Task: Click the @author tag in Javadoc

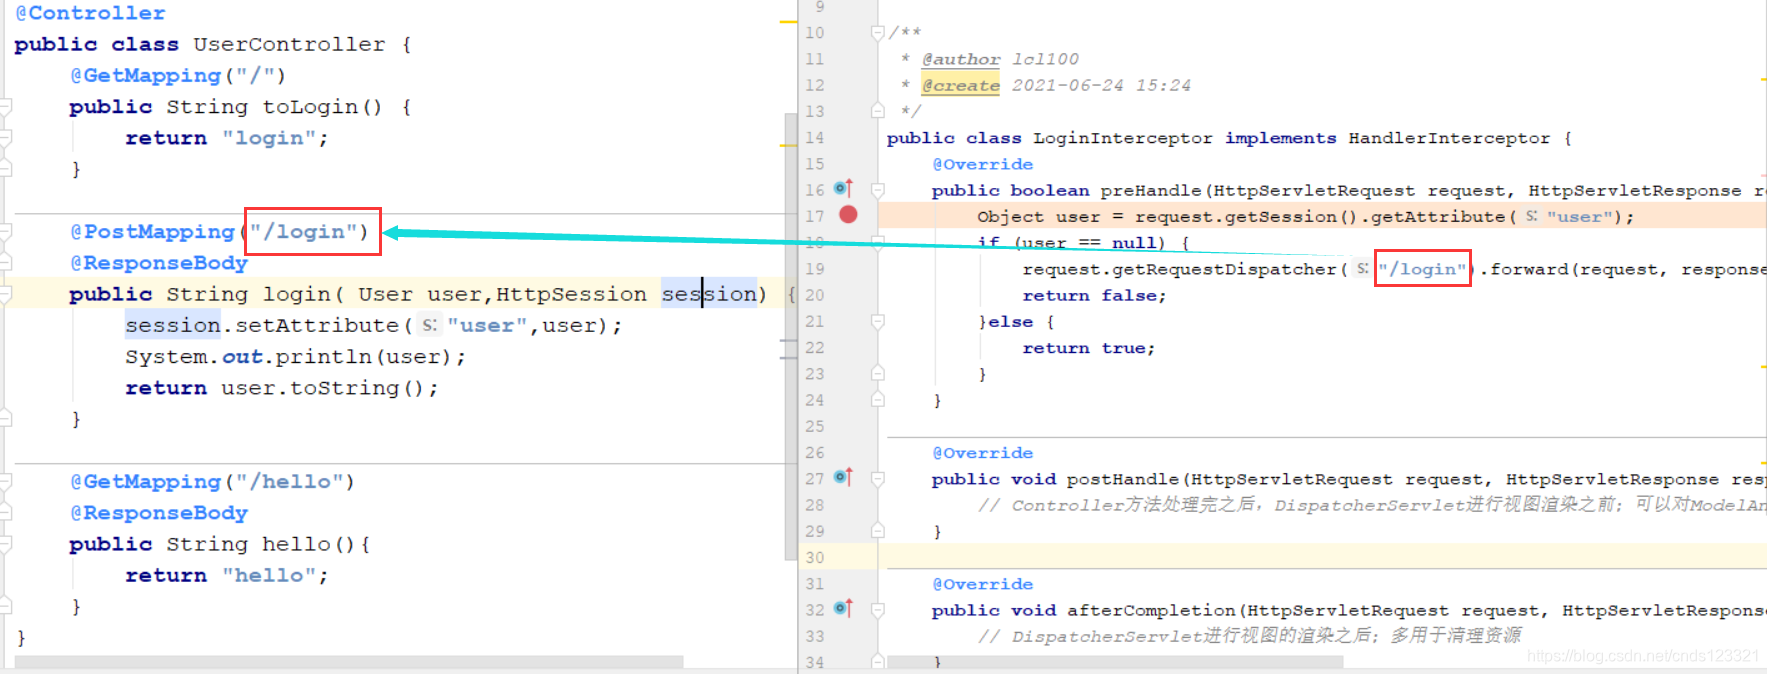Action: (960, 59)
